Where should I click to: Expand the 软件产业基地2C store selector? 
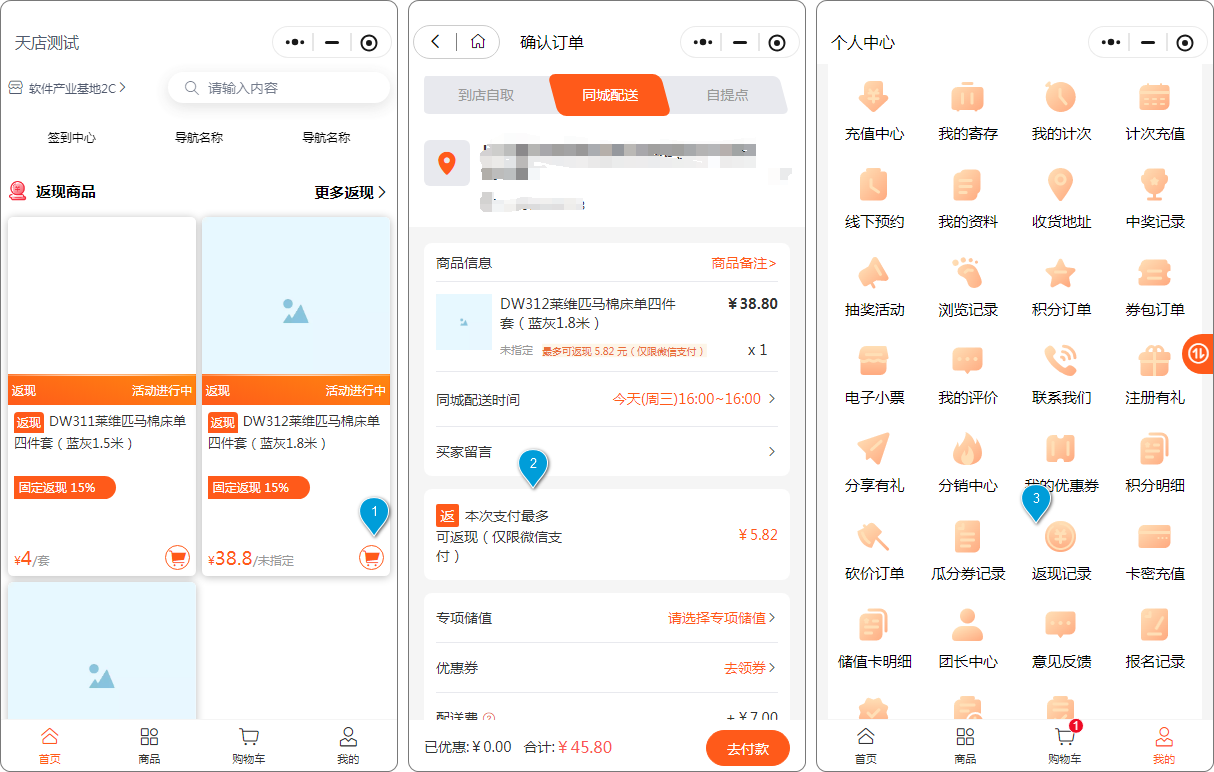coord(68,88)
